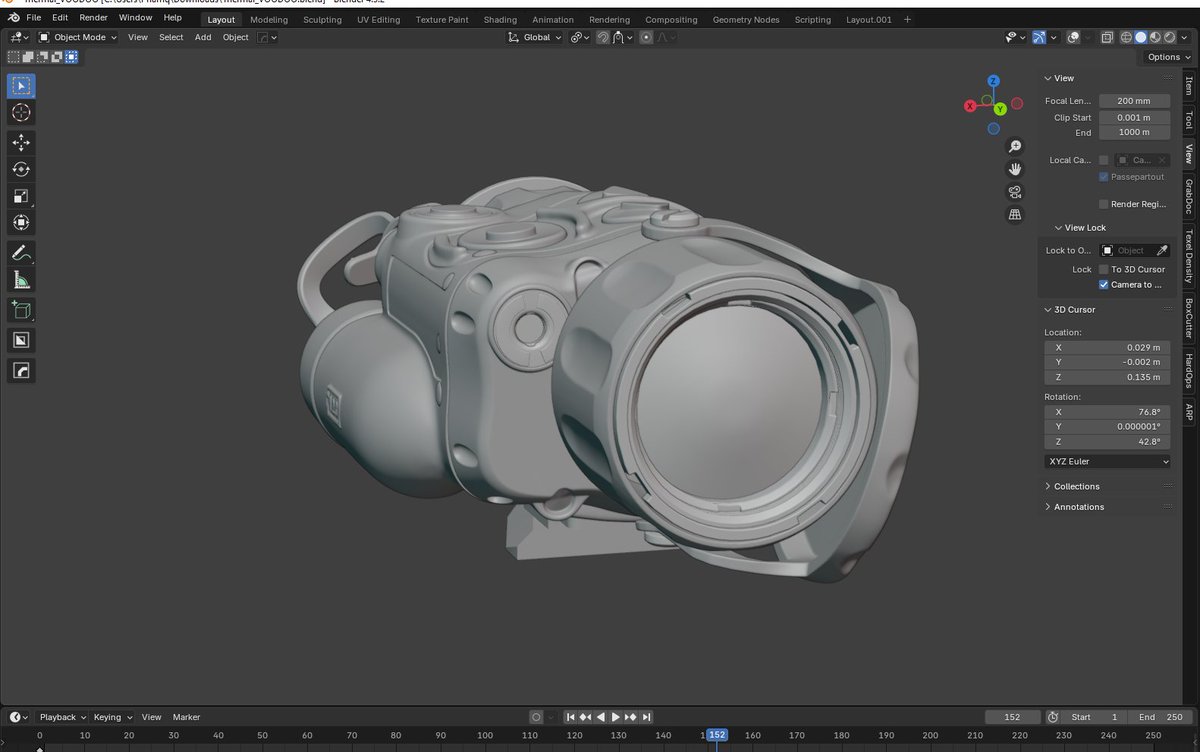Open the Options dropdown
1200x752 pixels.
1168,57
